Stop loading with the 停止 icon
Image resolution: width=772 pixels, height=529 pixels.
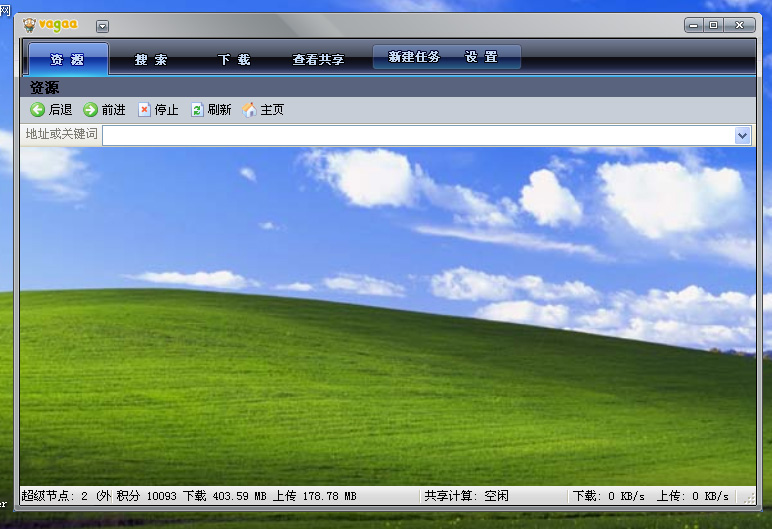(x=144, y=109)
